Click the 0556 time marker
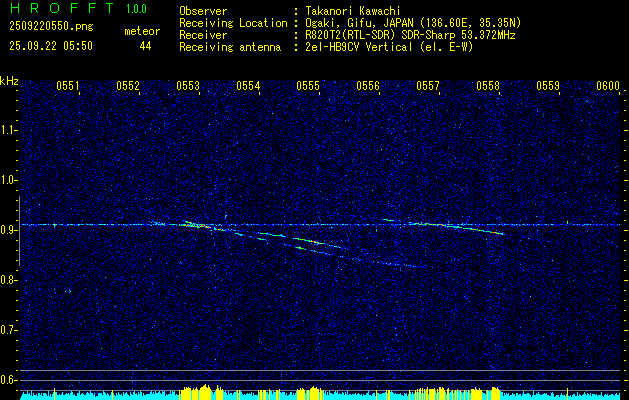This screenshot has height=400, width=629. (x=368, y=86)
